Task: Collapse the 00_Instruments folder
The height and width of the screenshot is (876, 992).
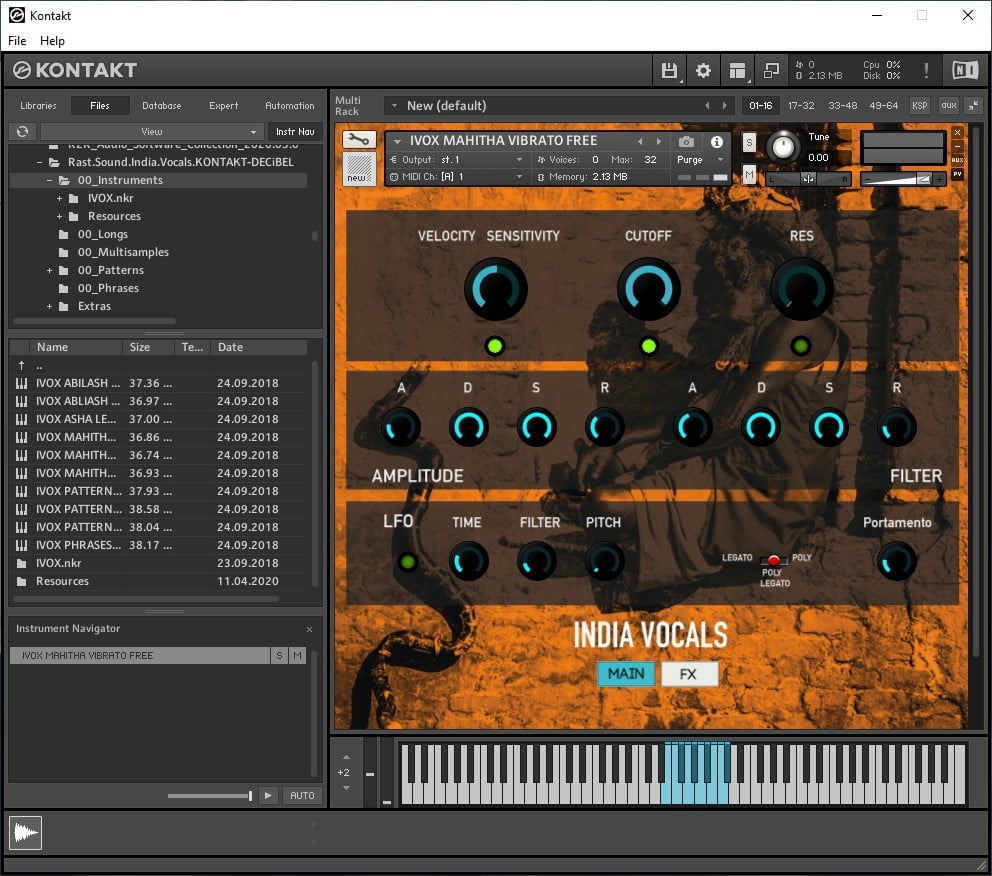Action: [49, 180]
